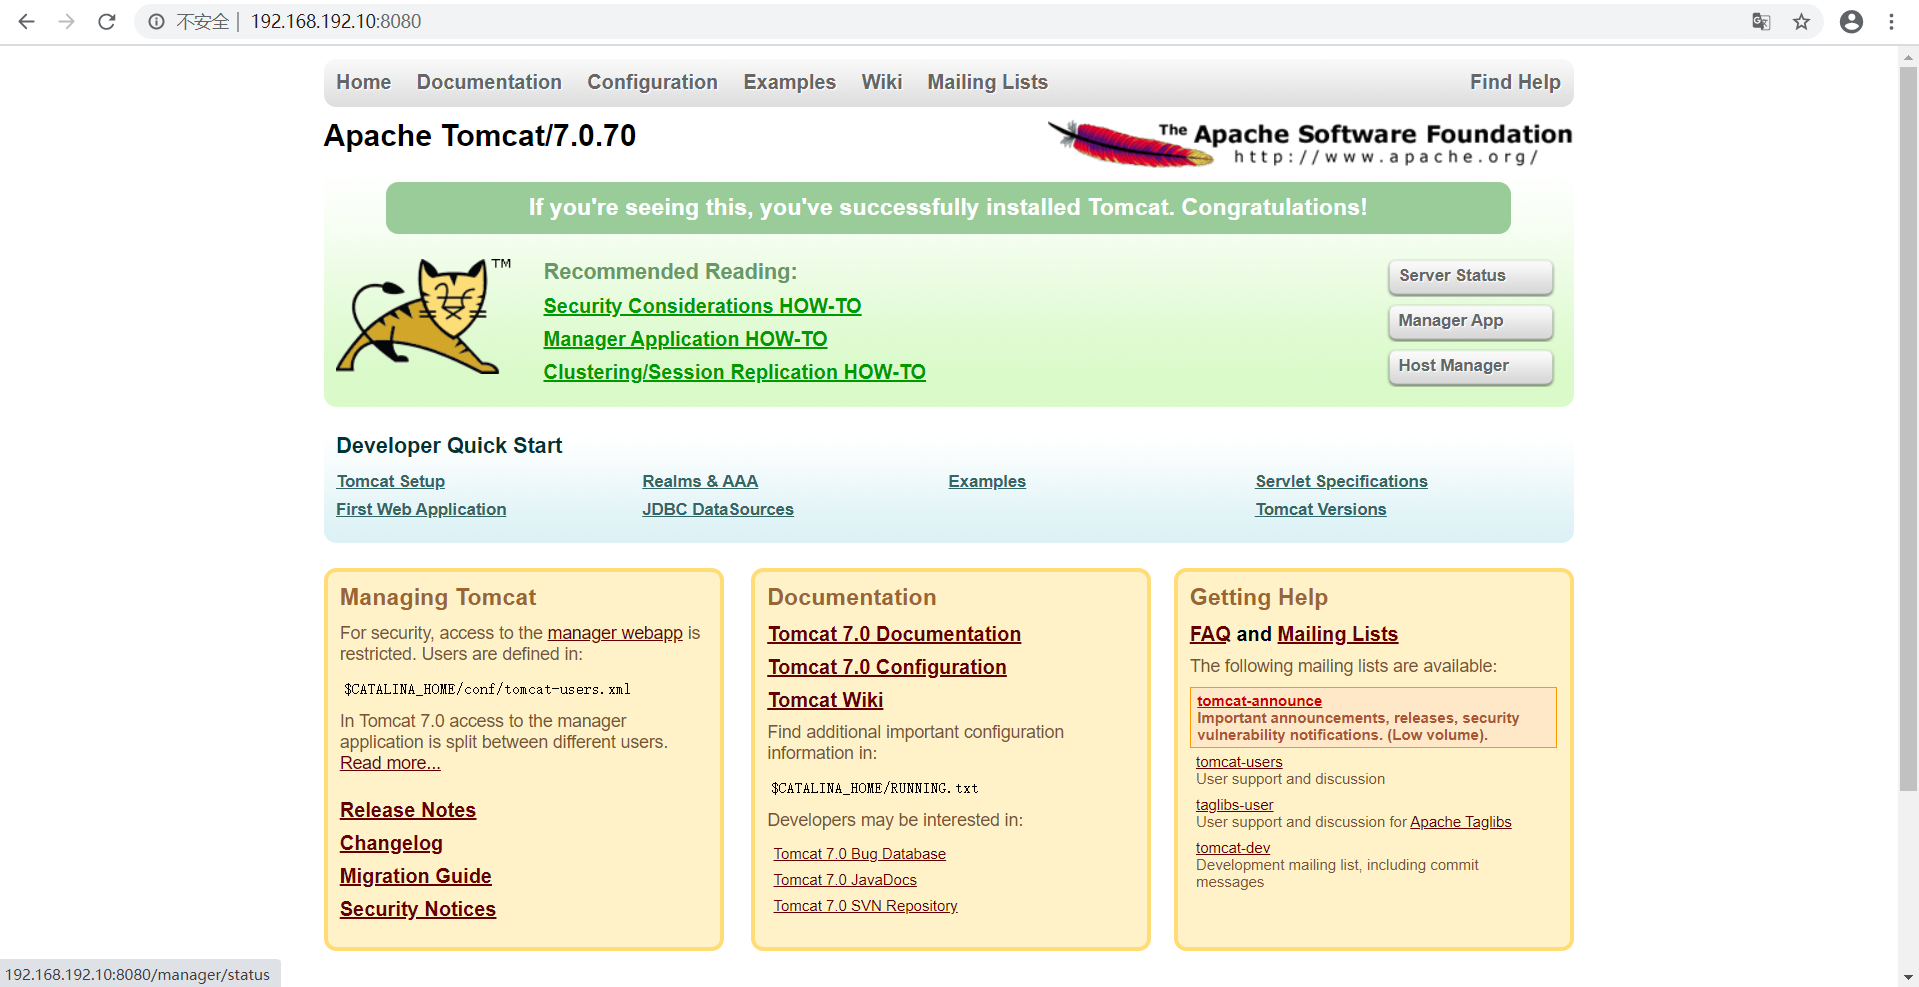Open Tomcat 7.0 Configuration link
This screenshot has height=987, width=1919.
pyautogui.click(x=887, y=667)
